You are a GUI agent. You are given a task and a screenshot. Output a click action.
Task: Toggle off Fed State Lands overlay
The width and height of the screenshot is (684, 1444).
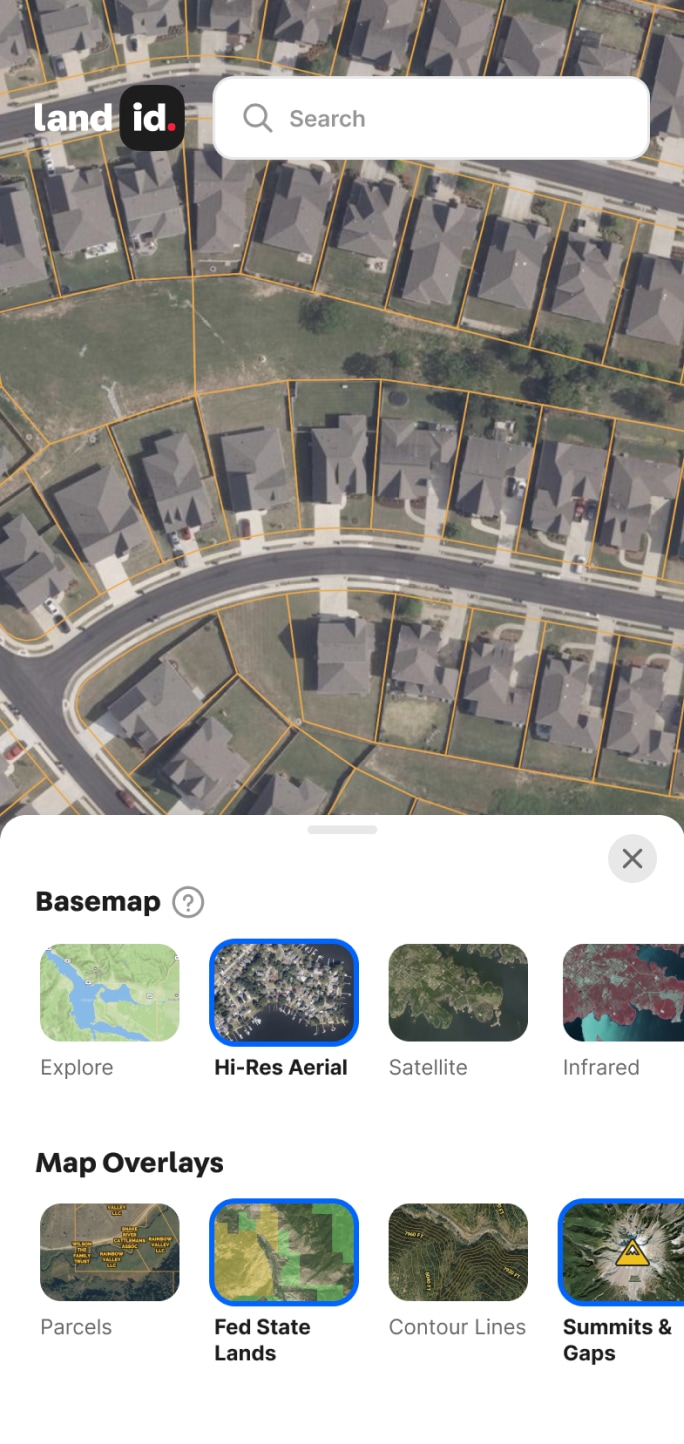(x=284, y=1252)
